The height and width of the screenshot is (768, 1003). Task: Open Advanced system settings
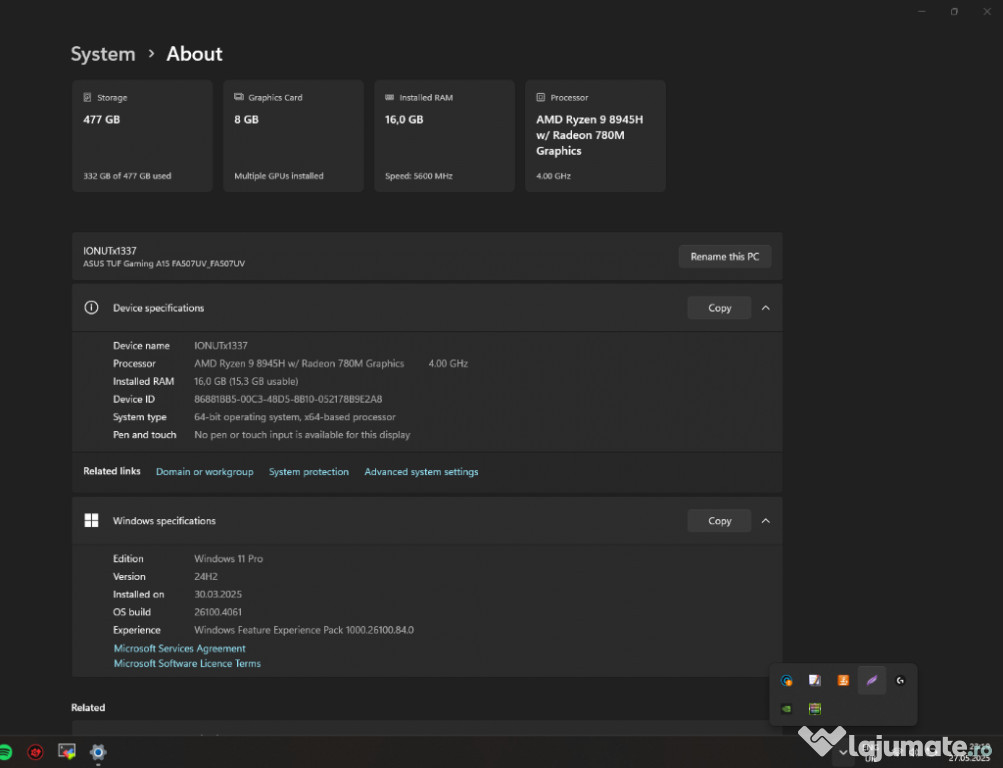(422, 471)
